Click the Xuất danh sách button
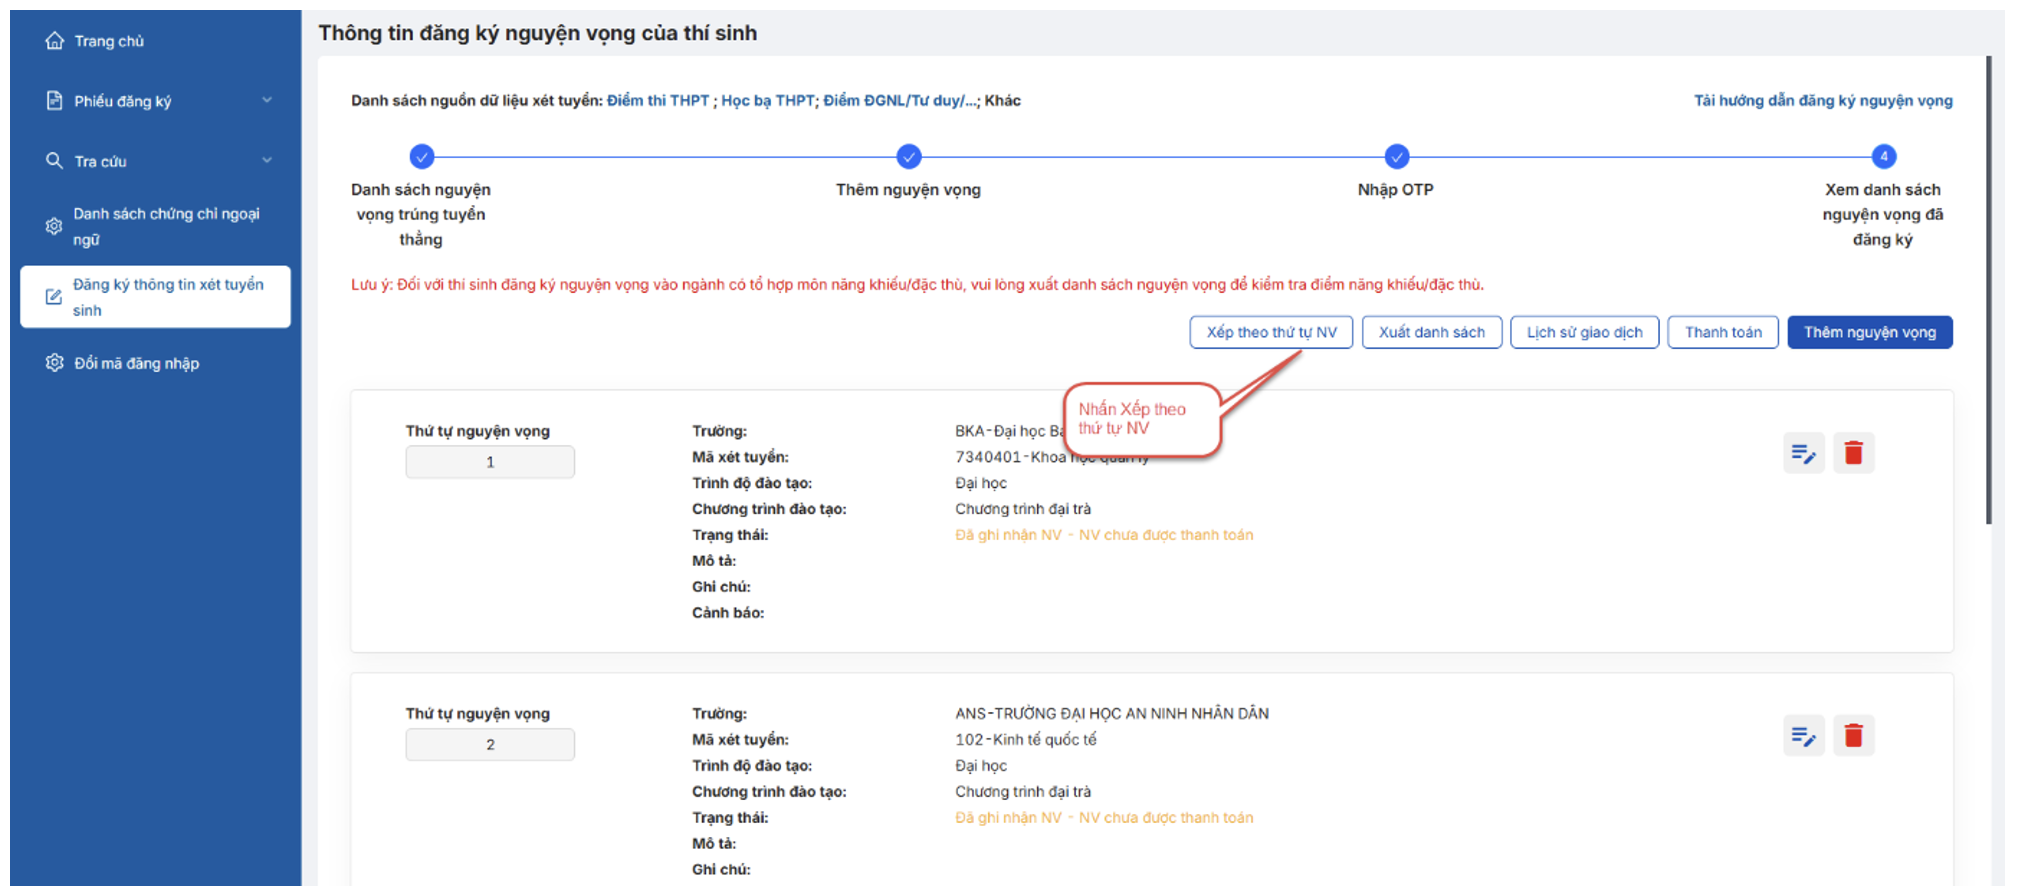The height and width of the screenshot is (896, 2020). (1431, 332)
